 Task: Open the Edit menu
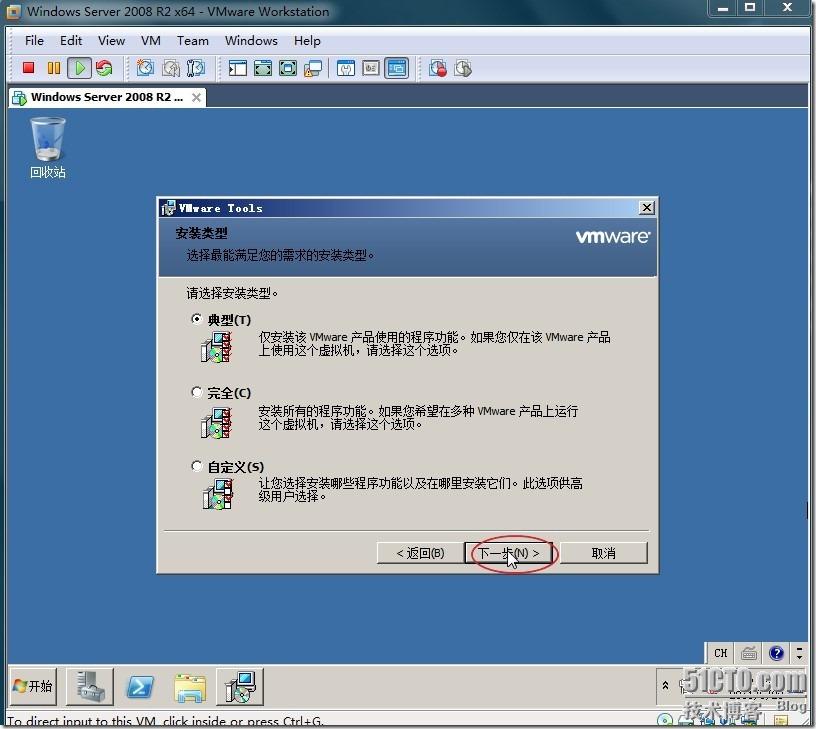click(71, 41)
